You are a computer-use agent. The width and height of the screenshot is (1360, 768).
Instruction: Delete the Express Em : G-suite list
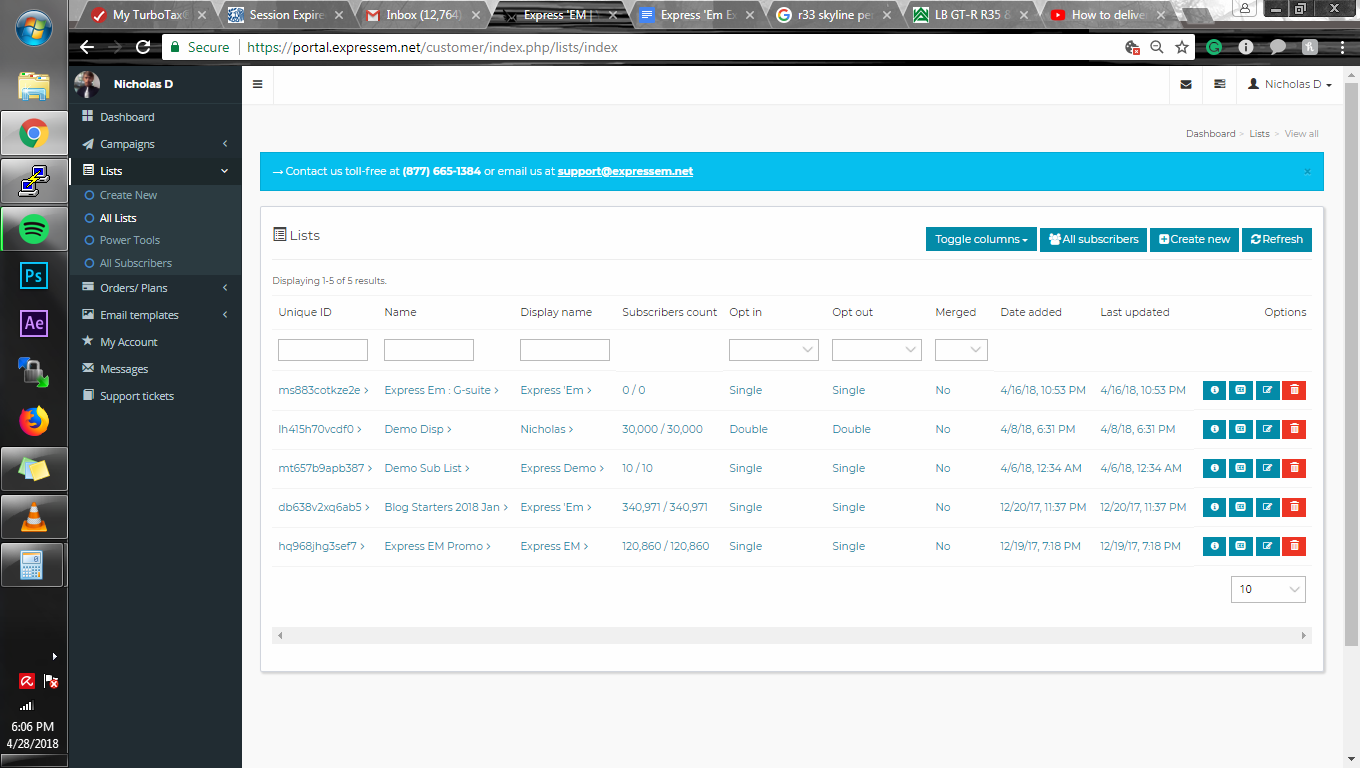click(x=1294, y=390)
